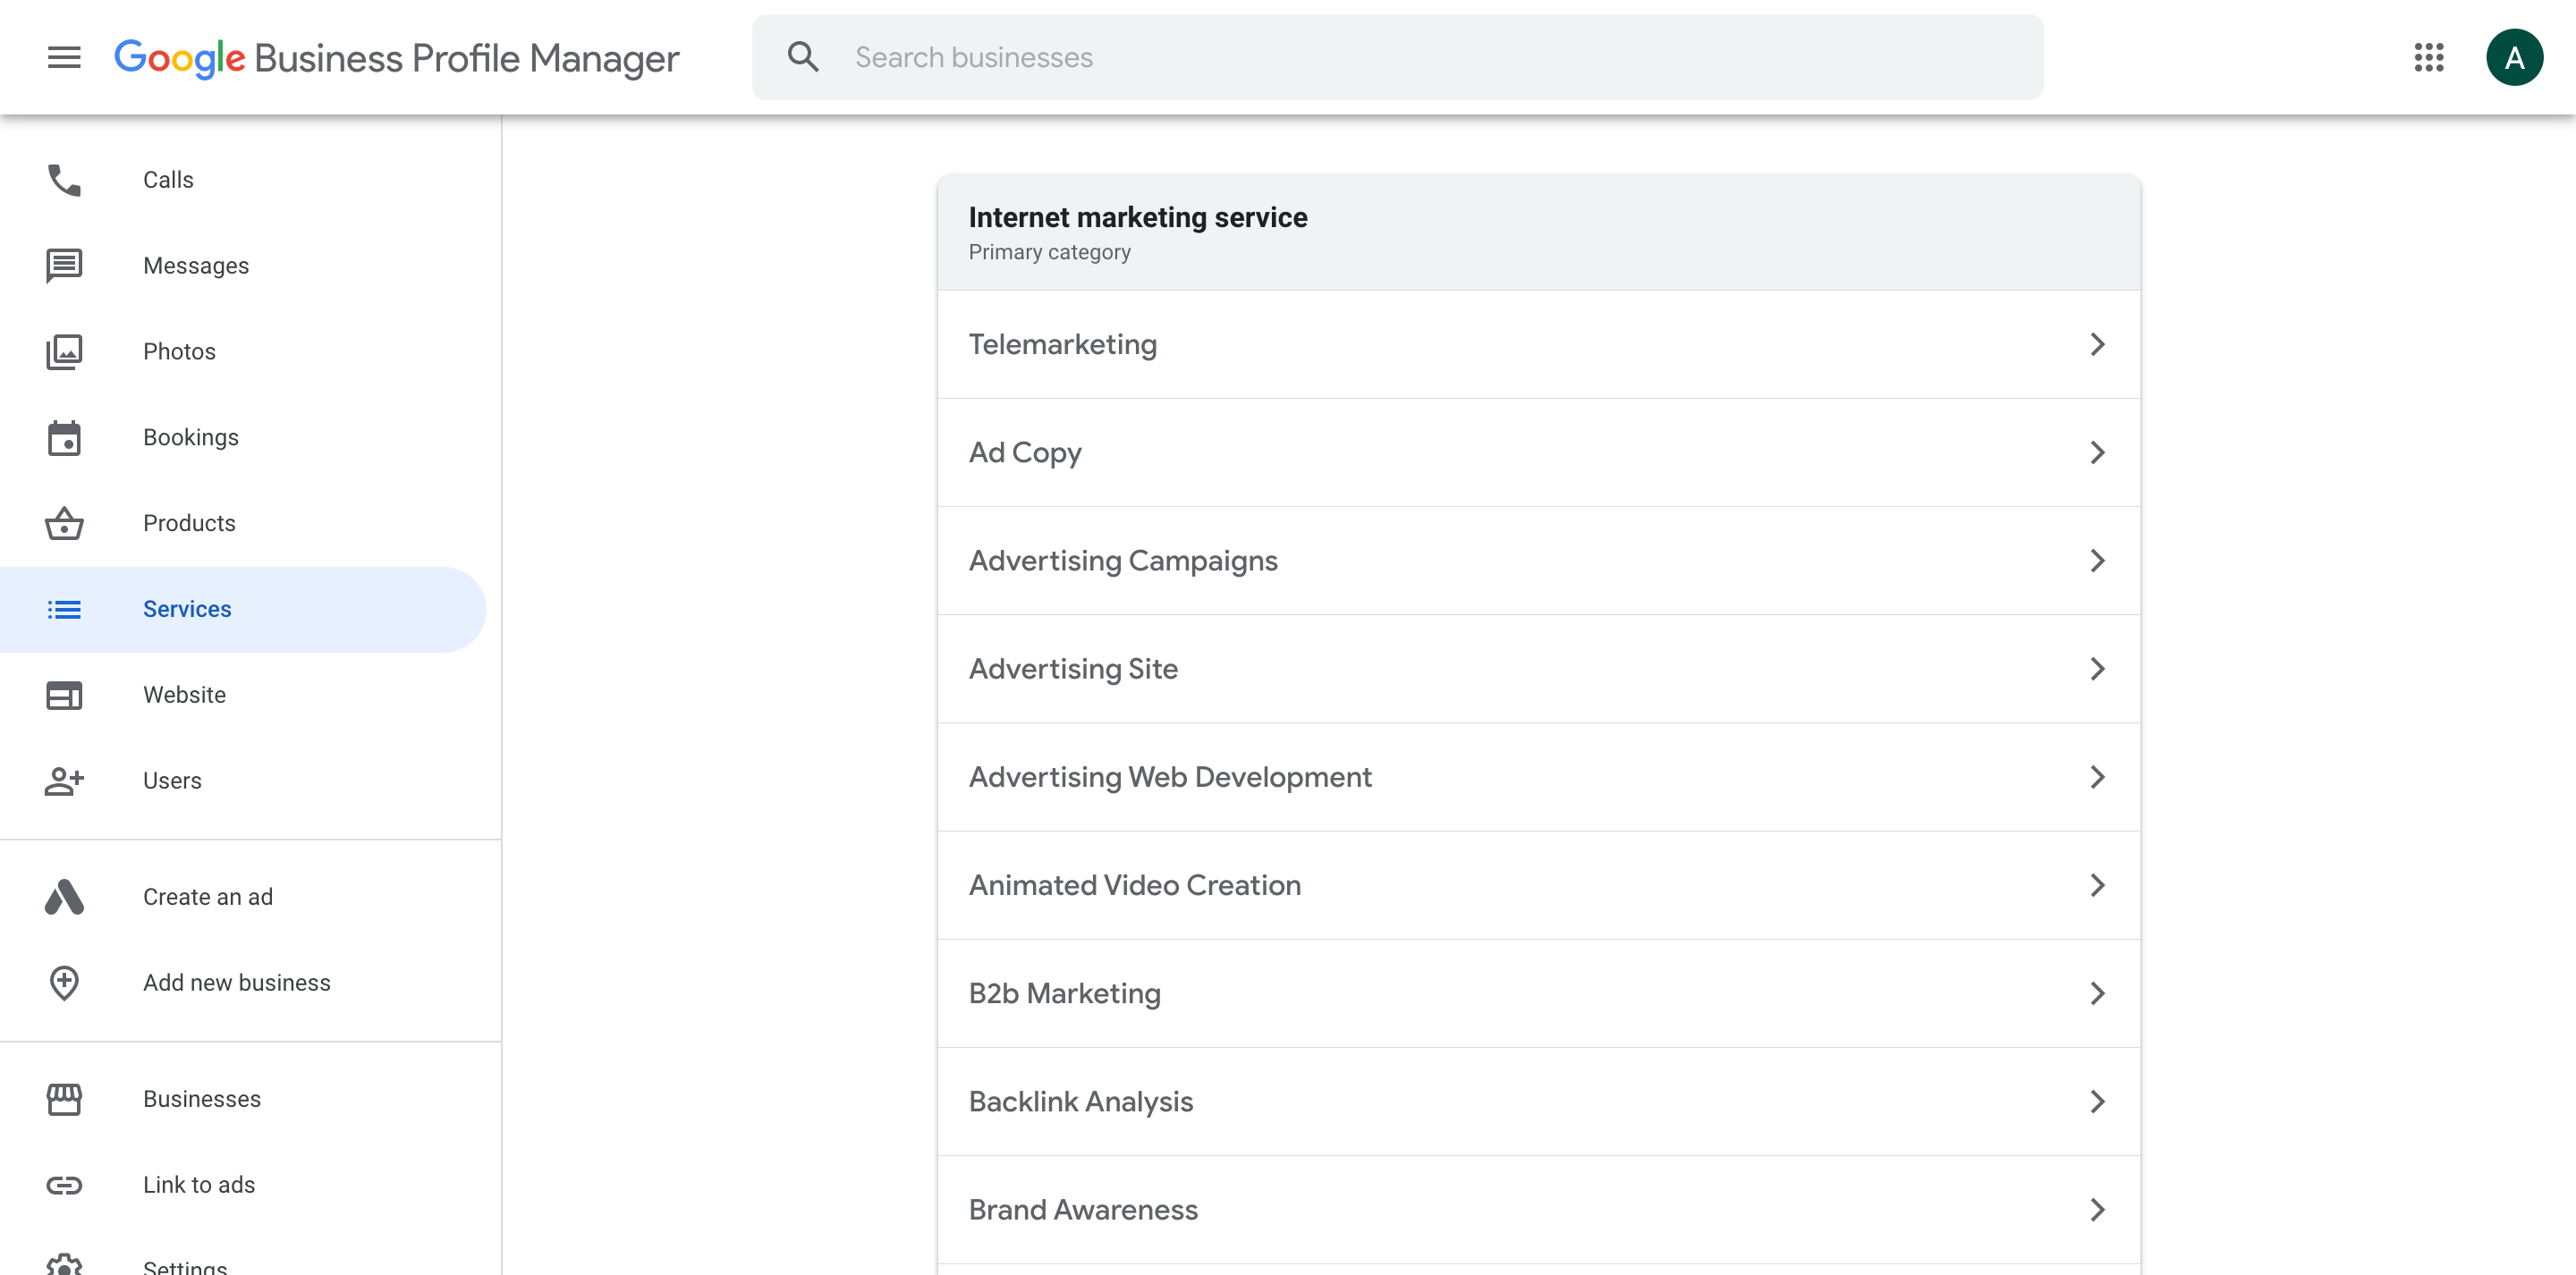Open Messages in the sidebar

[196, 266]
